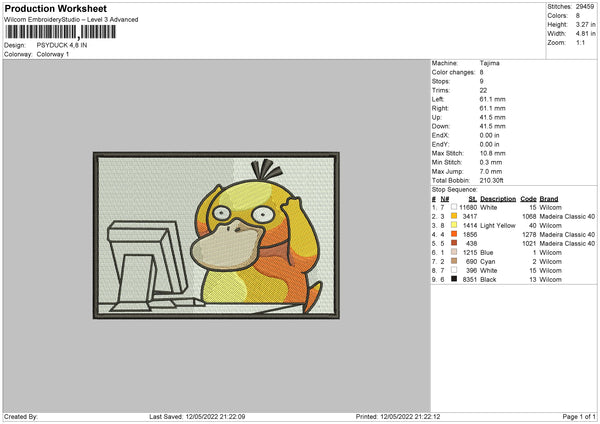Click the dark orange swatch for code 1021
The height and width of the screenshot is (424, 600).
pyautogui.click(x=454, y=243)
